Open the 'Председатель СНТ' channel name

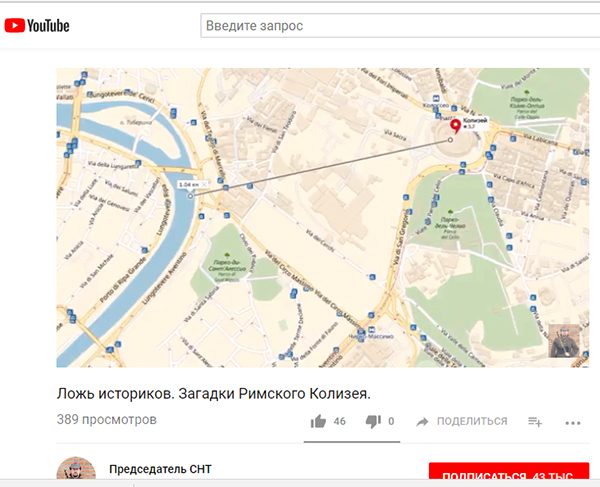(160, 469)
